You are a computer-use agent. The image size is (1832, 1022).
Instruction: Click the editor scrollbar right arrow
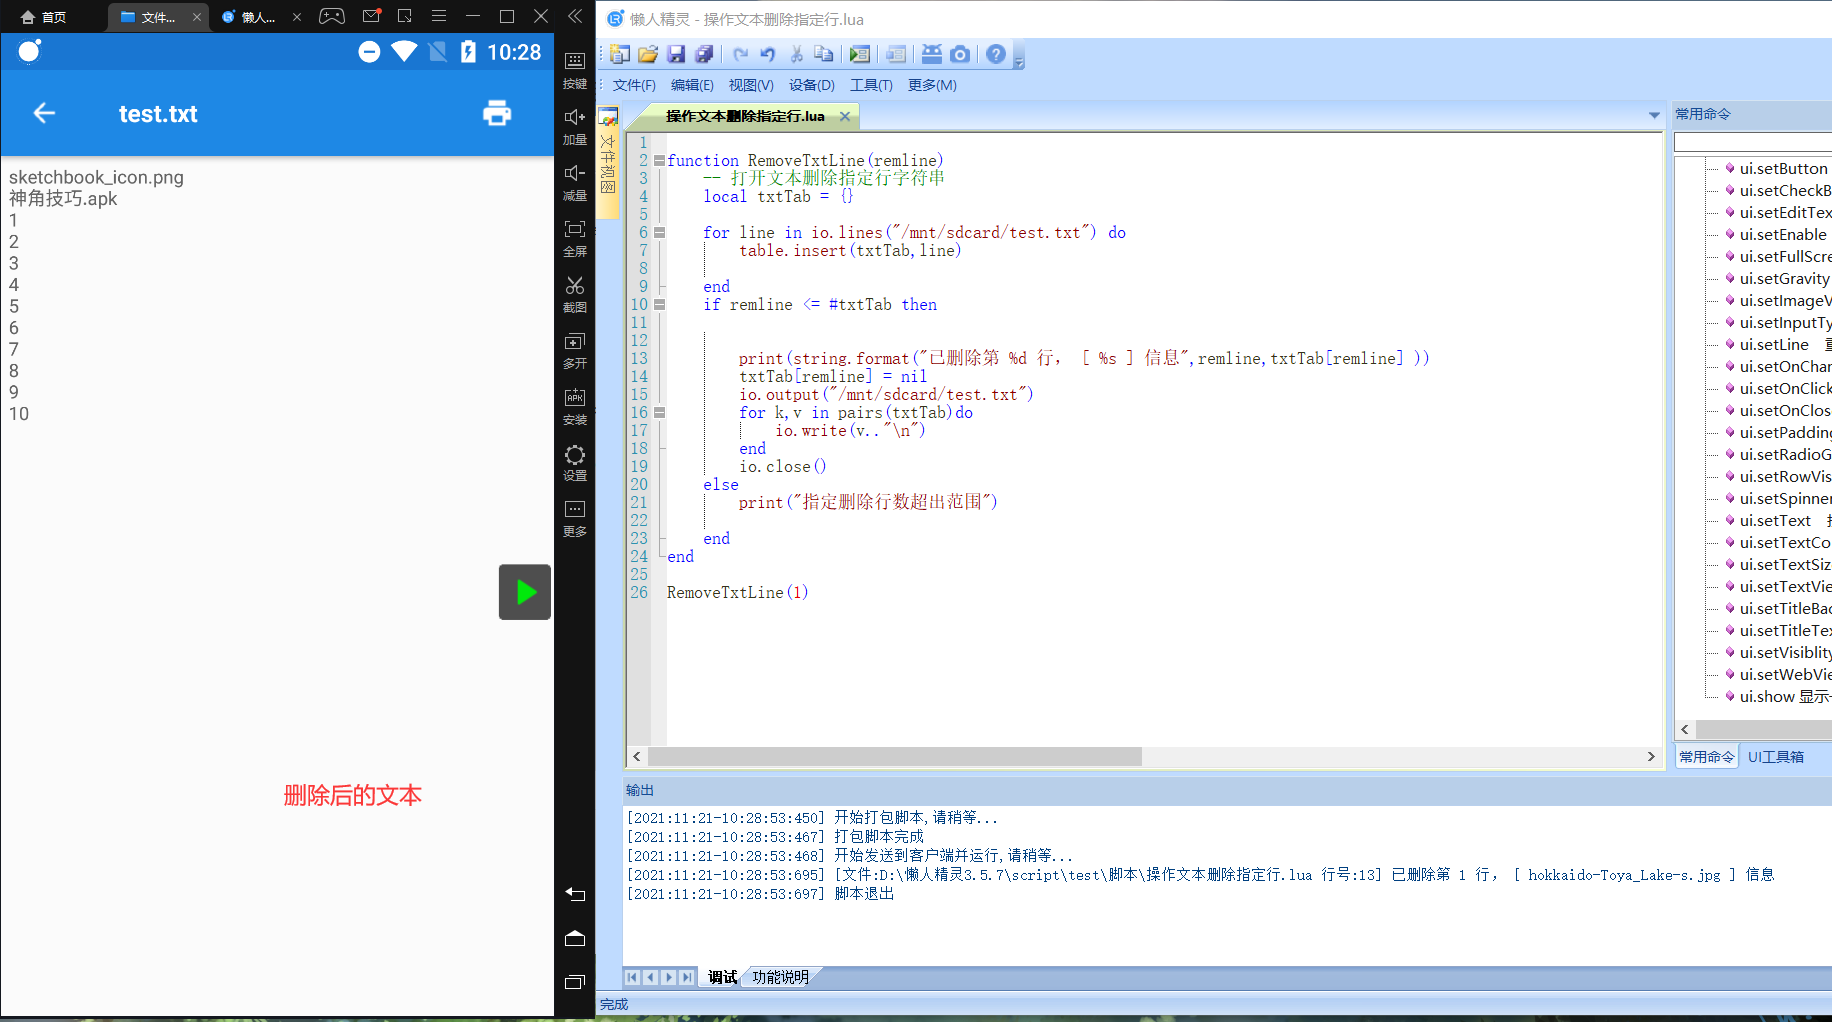[1651, 757]
